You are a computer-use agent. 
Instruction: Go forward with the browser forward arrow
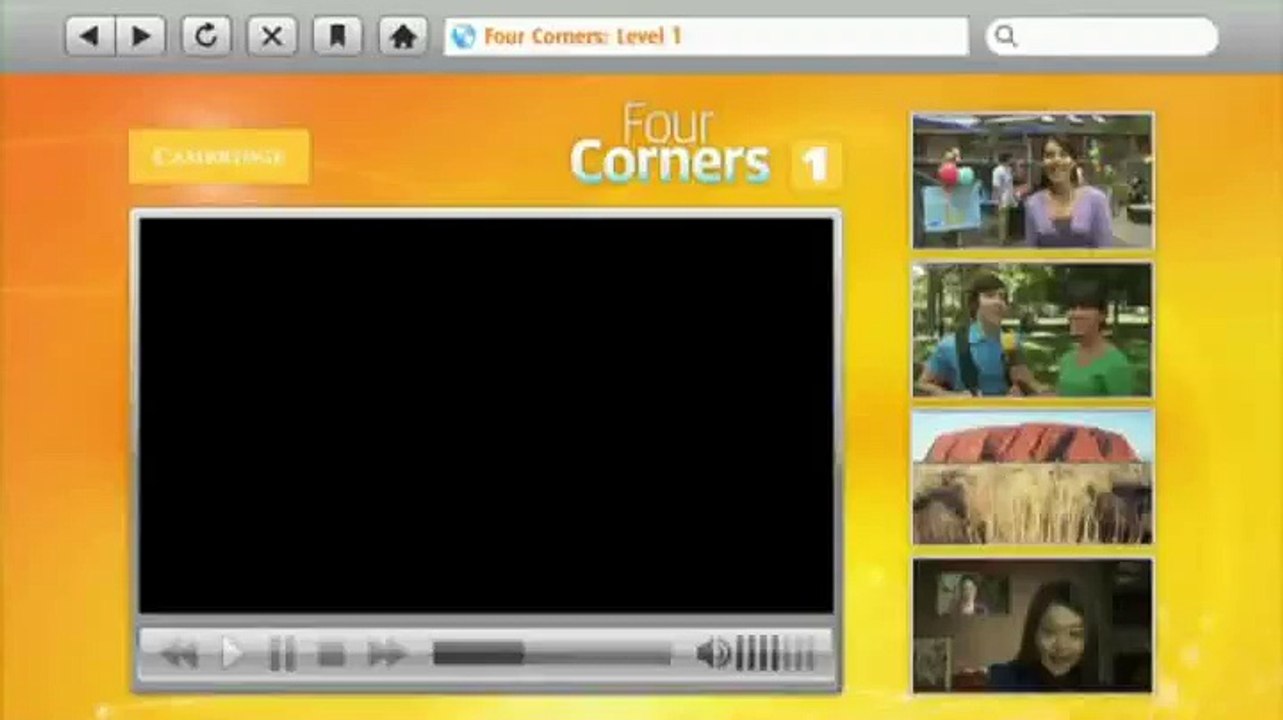tap(141, 37)
